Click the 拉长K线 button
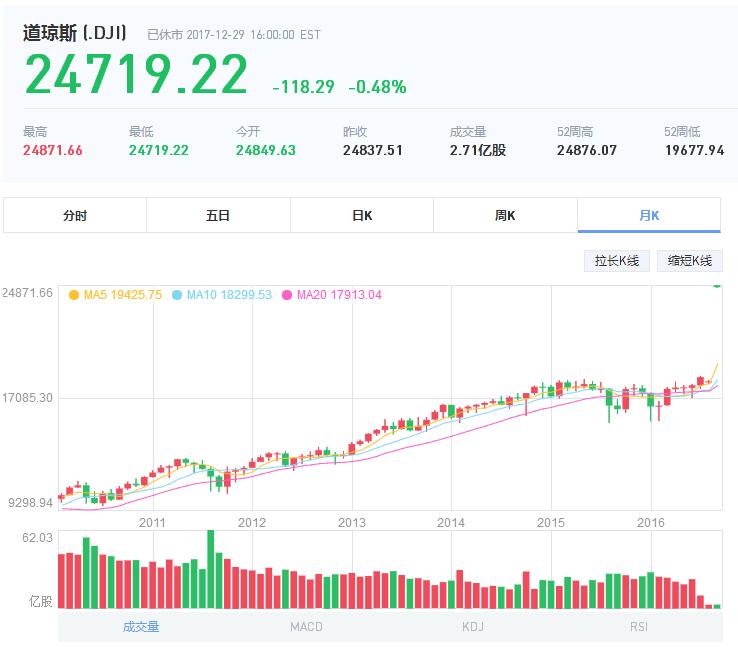Image resolution: width=738 pixels, height=647 pixels. click(617, 260)
